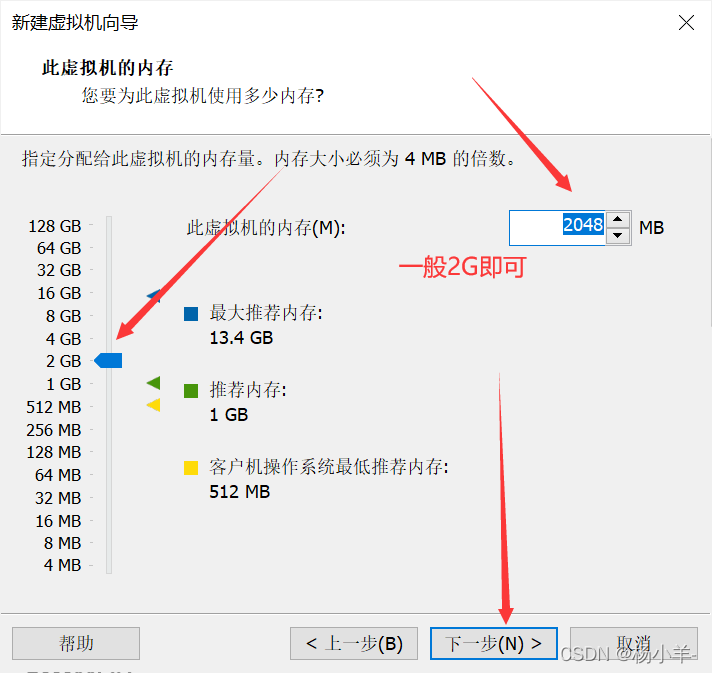
Task: Select the 128 GB scale label
Action: 54,226
